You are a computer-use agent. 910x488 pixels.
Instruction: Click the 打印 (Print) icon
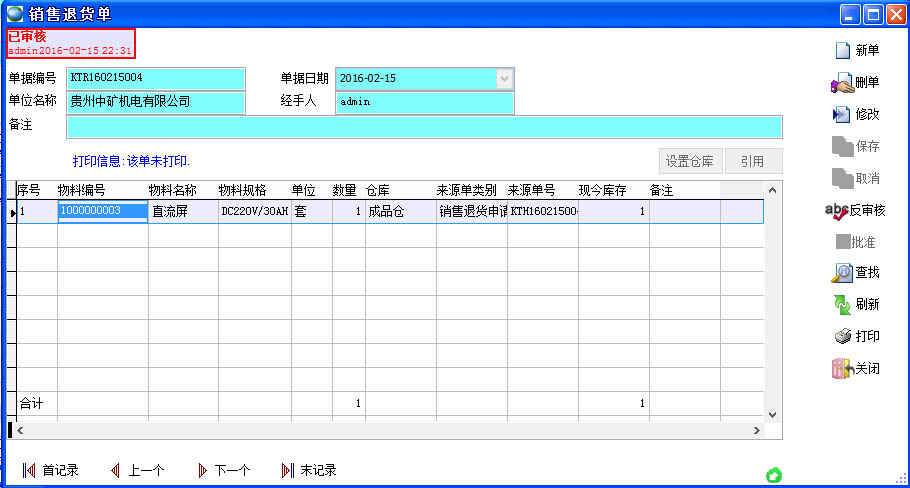pyautogui.click(x=842, y=336)
